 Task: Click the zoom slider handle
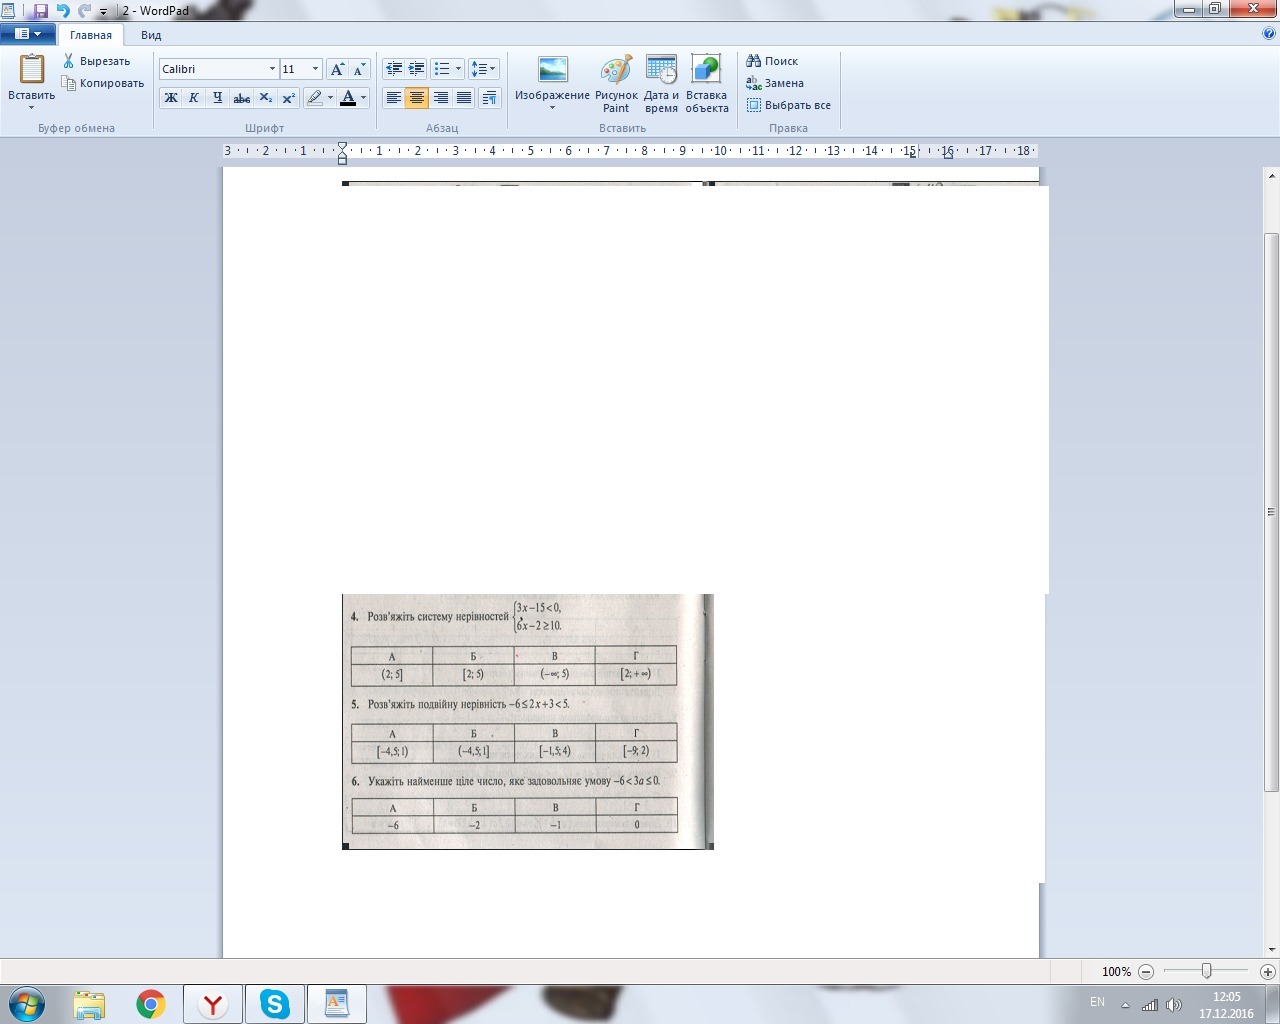coord(1207,971)
